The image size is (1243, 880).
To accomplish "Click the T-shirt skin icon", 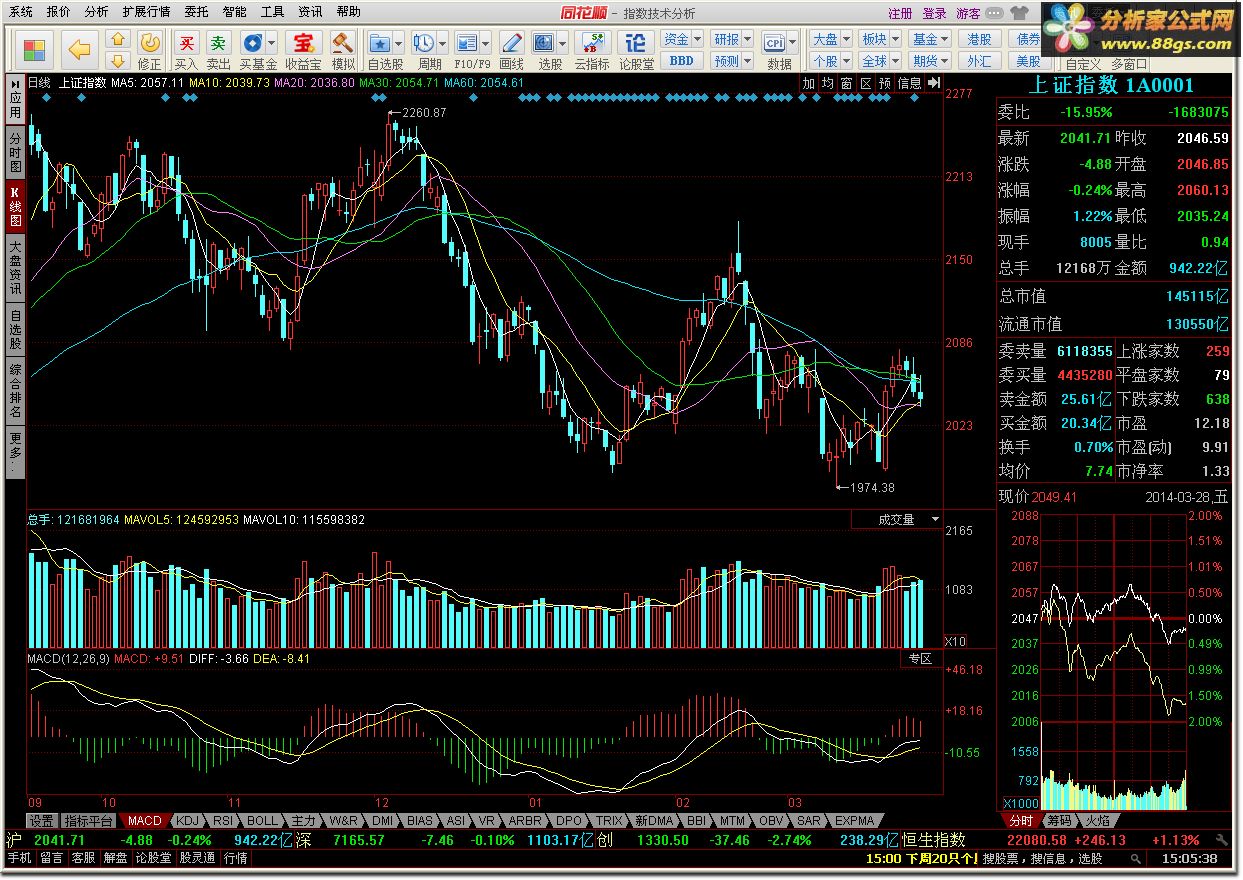I will point(1019,13).
